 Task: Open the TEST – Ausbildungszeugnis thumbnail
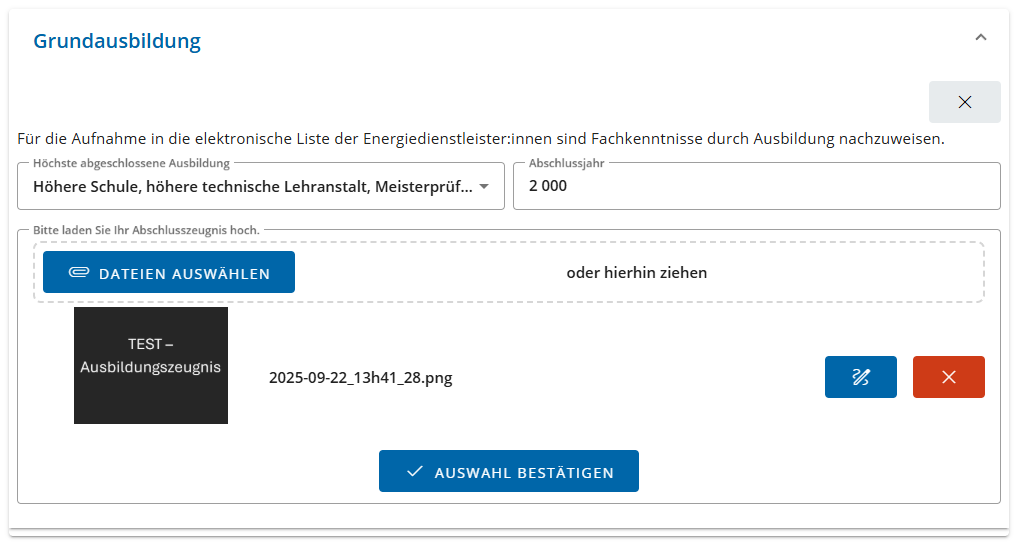tap(151, 366)
